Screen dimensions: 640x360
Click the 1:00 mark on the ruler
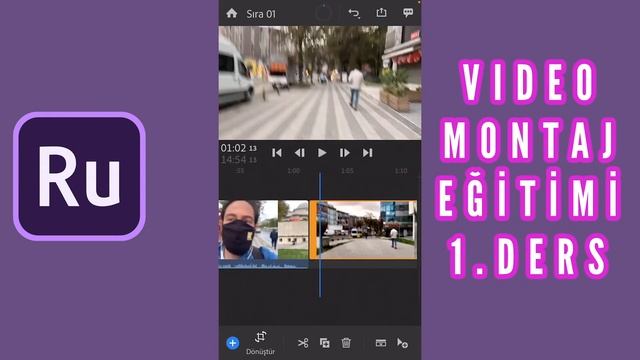pos(294,171)
